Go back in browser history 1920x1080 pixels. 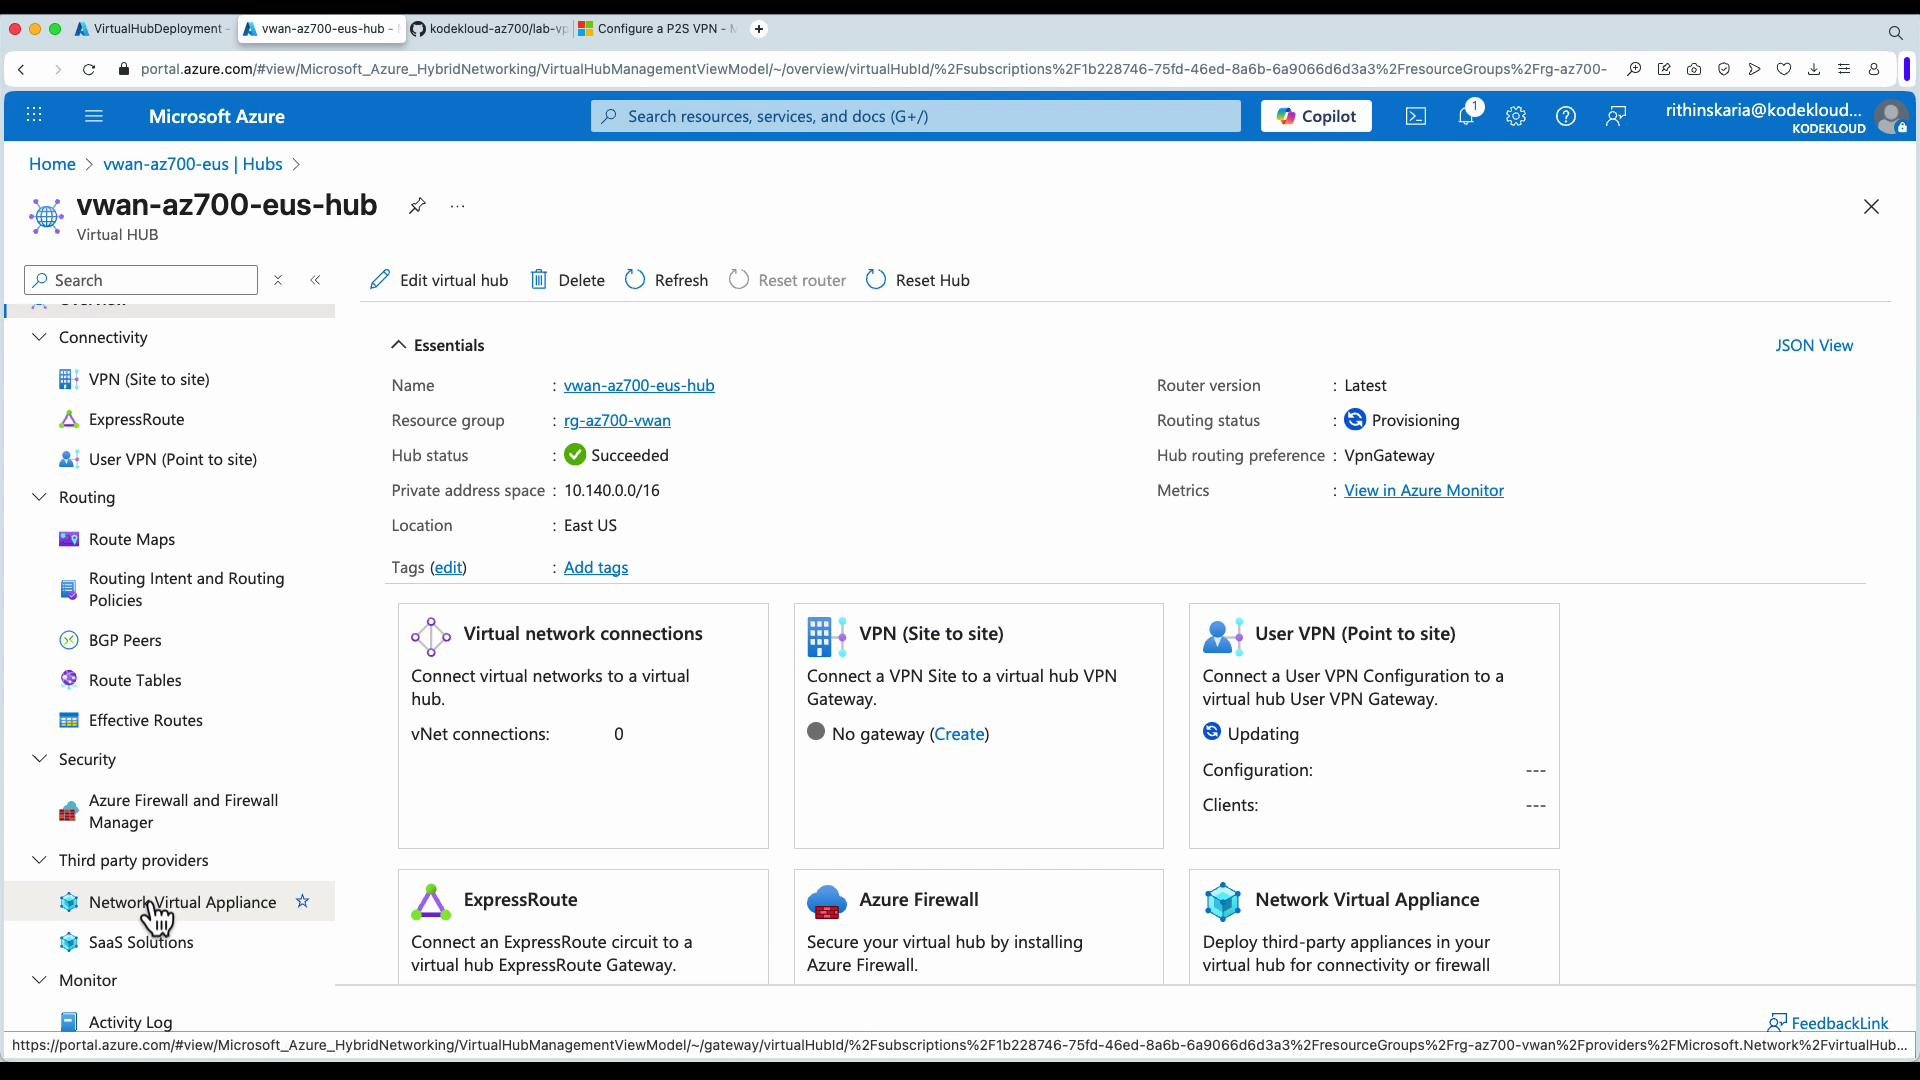21,69
